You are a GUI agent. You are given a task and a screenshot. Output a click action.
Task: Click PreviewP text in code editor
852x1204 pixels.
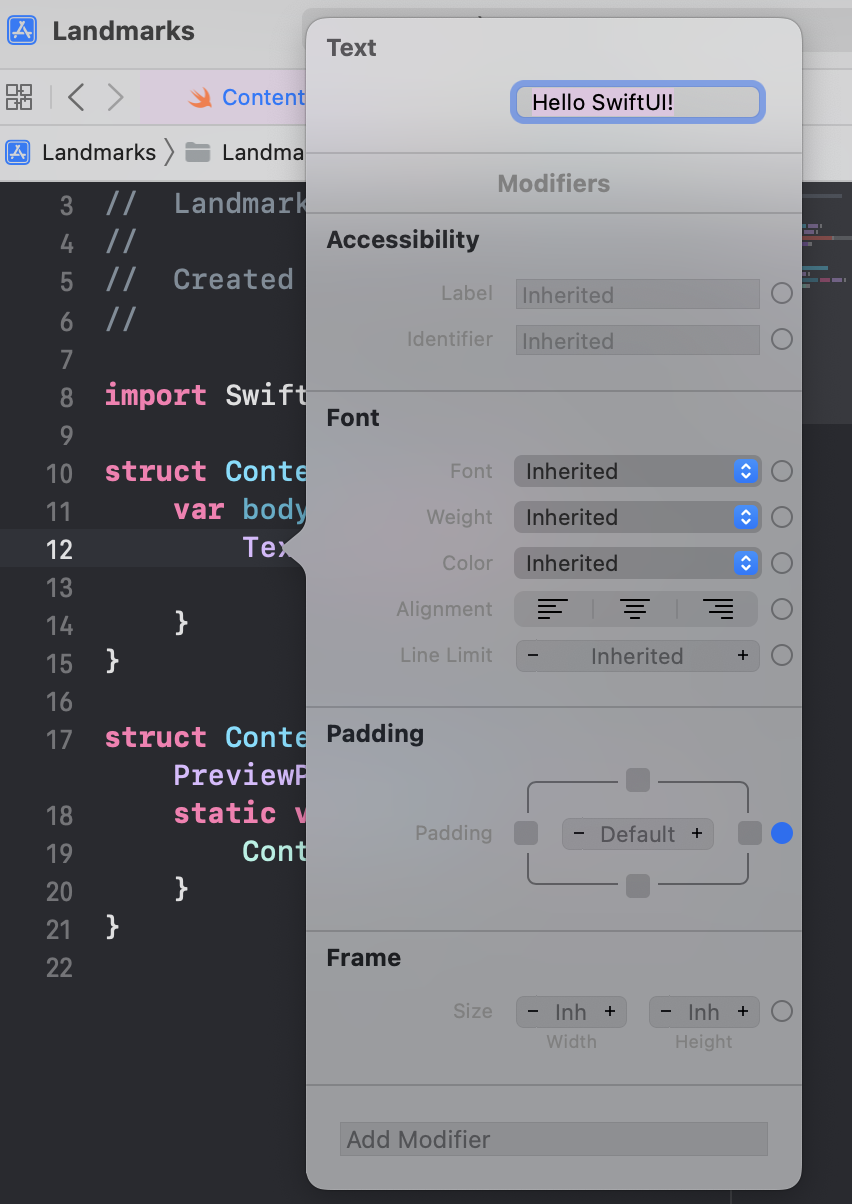pos(239,775)
